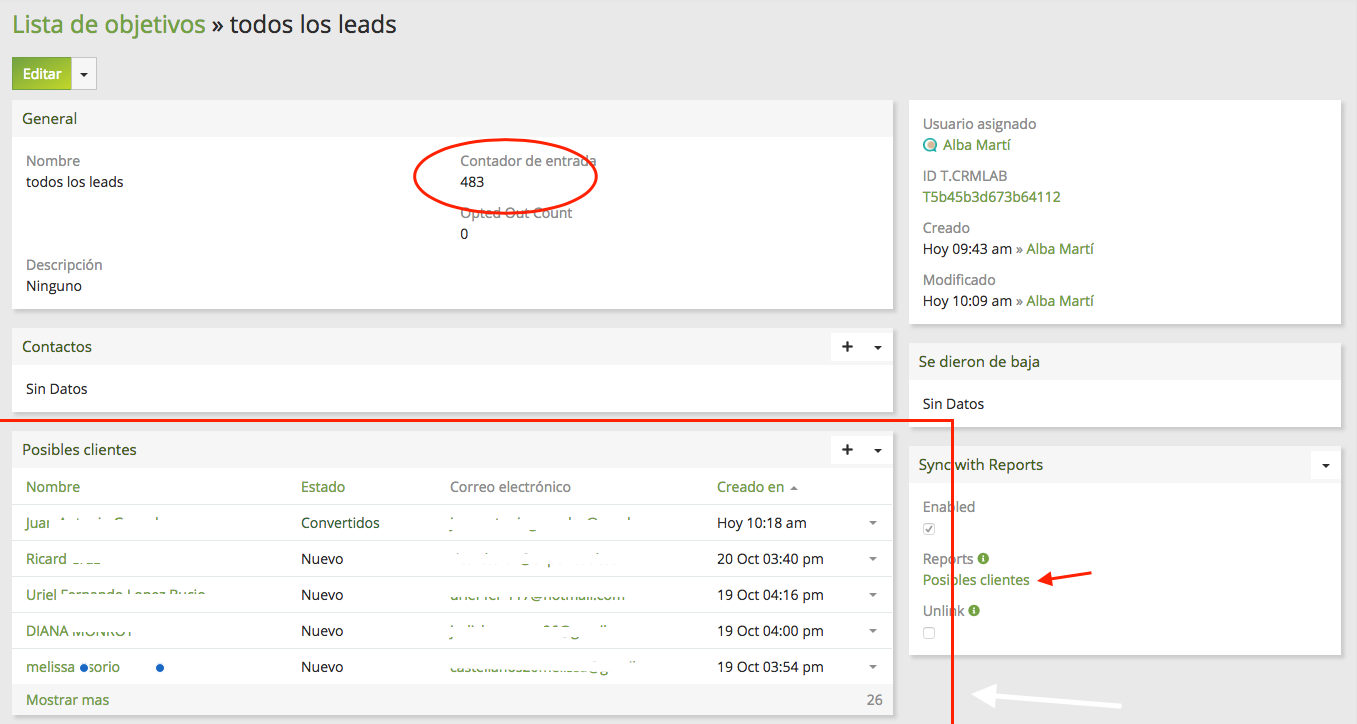Check the Unlink checkbox
The height and width of the screenshot is (724, 1357).
929,633
